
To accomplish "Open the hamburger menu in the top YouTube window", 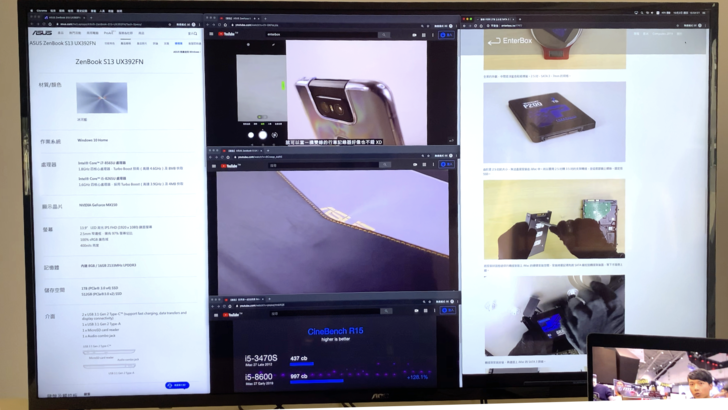I will click(x=211, y=34).
